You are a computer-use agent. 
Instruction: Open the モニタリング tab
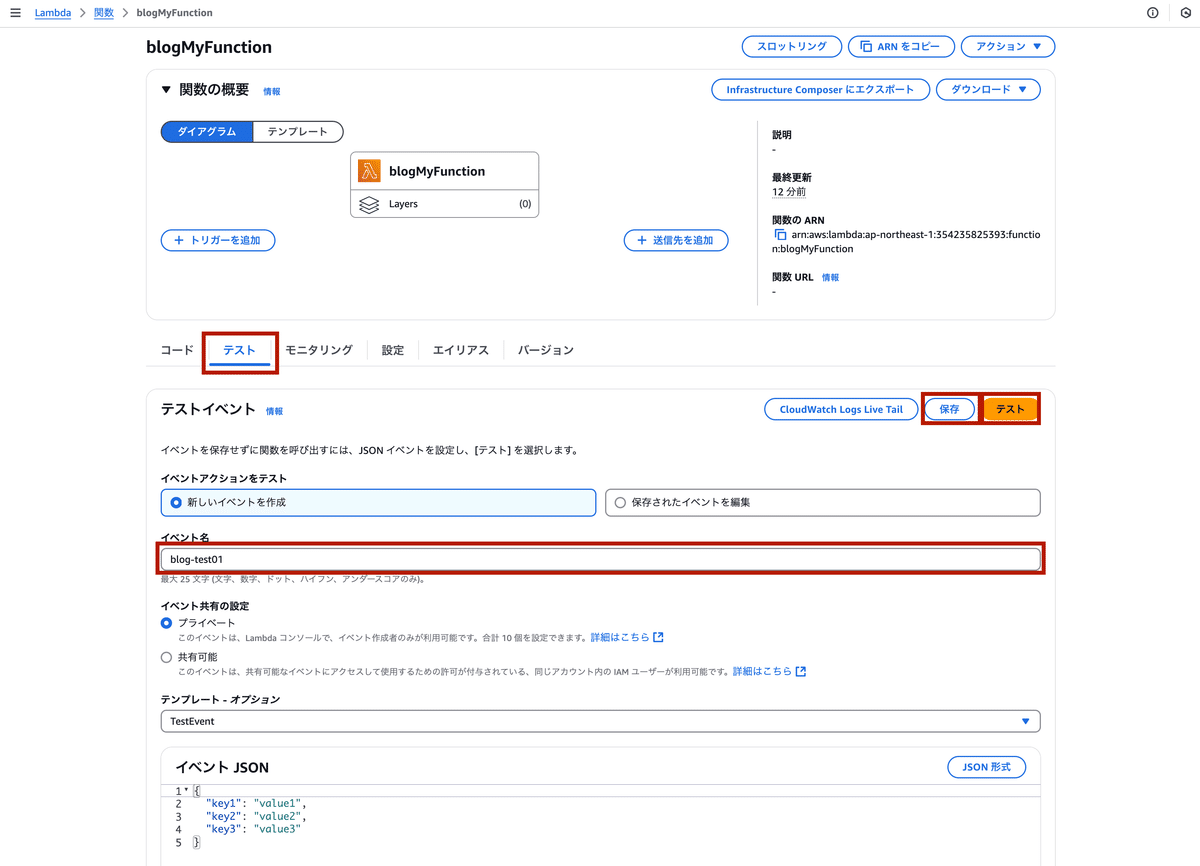(x=319, y=350)
